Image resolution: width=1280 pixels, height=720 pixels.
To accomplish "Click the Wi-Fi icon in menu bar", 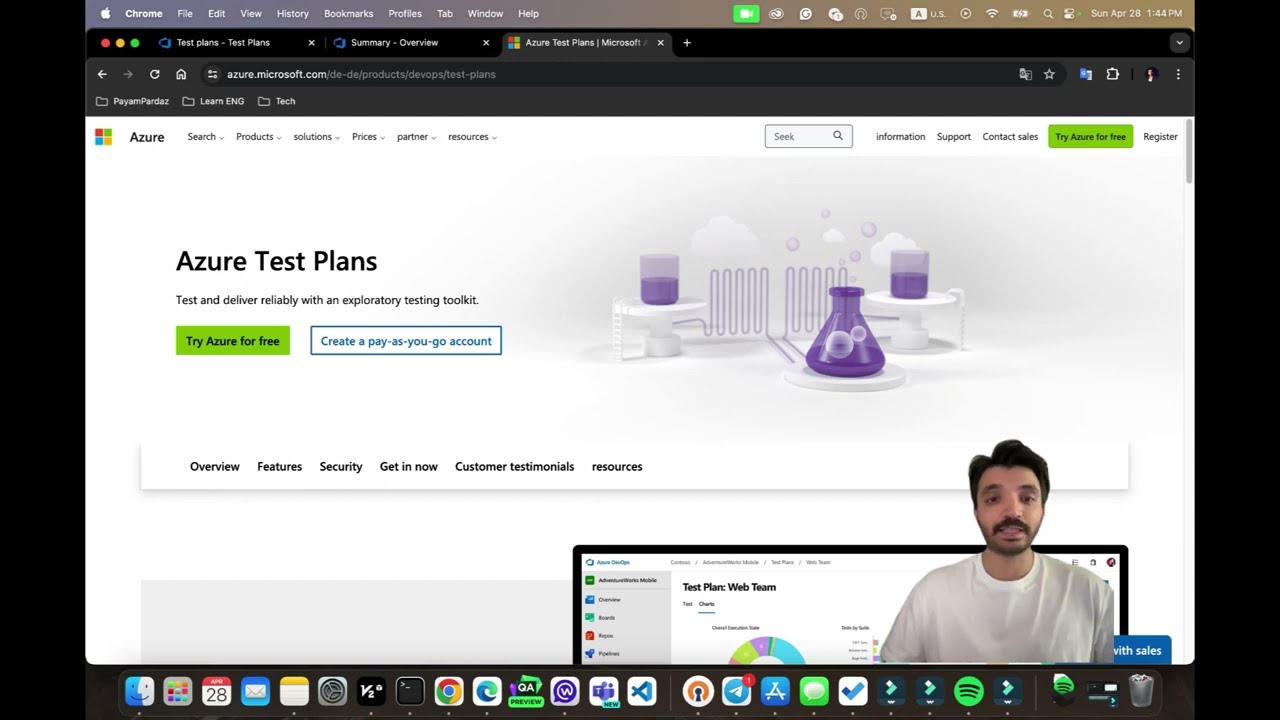I will 992,14.
